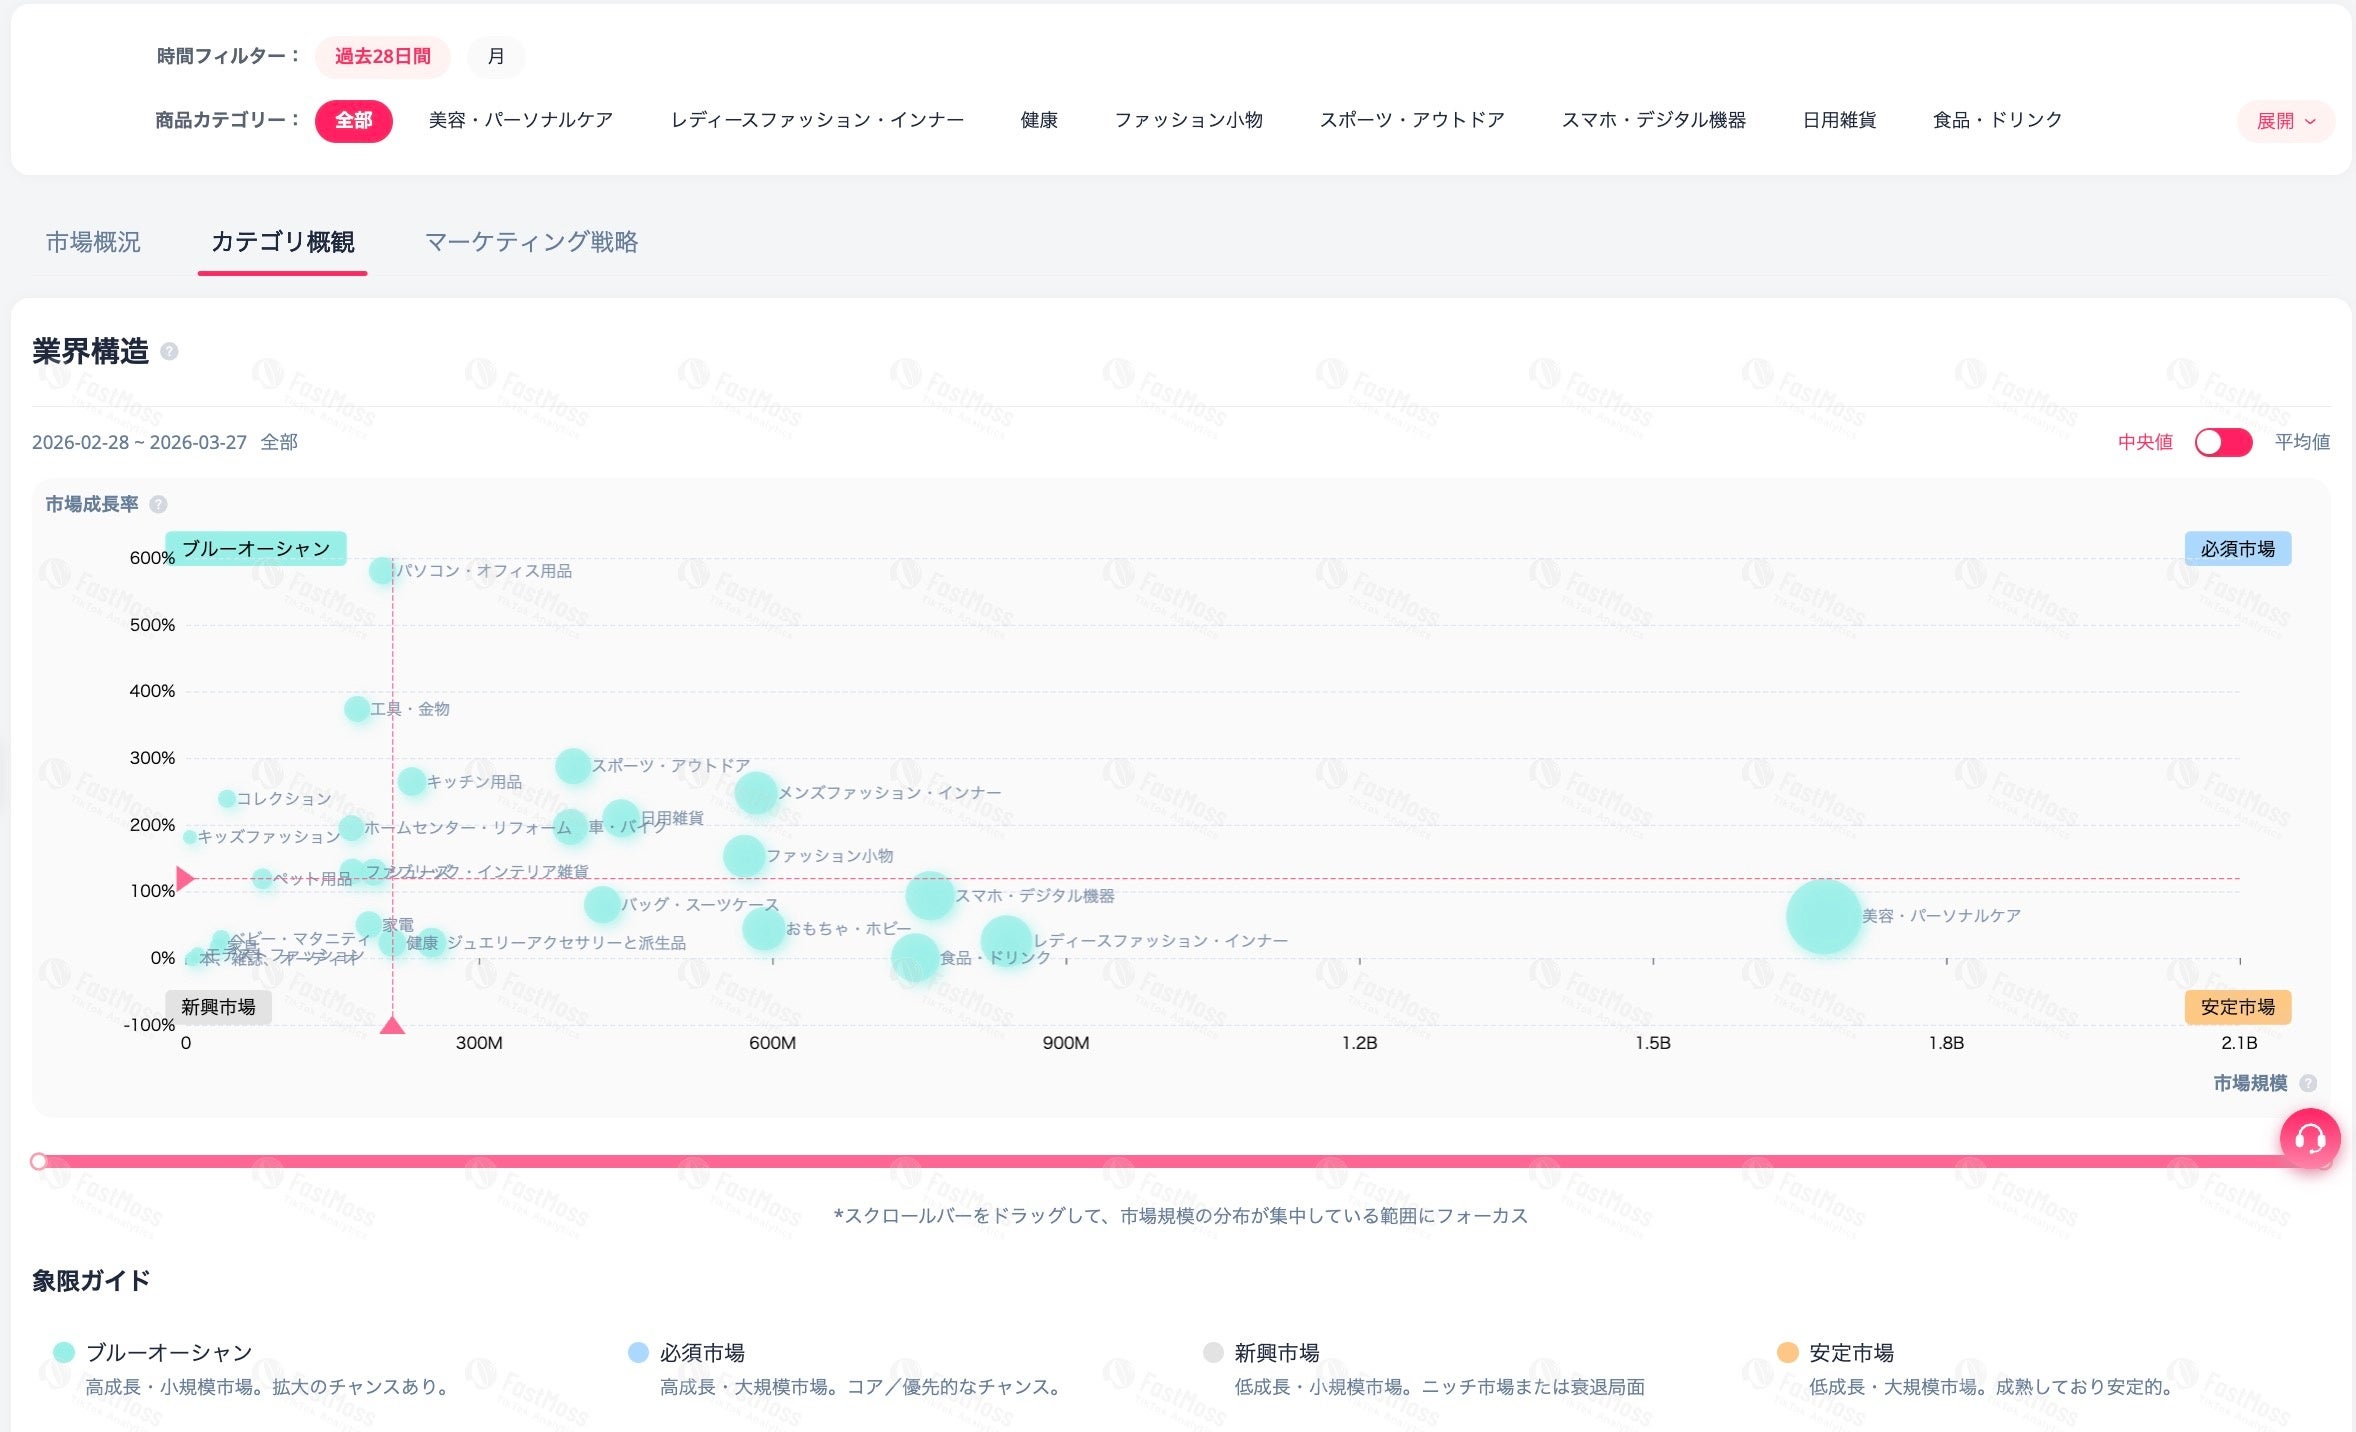Click 安定市場 quadrant label in chart
Viewport: 2356px width, 1432px height.
pyautogui.click(x=2237, y=1007)
